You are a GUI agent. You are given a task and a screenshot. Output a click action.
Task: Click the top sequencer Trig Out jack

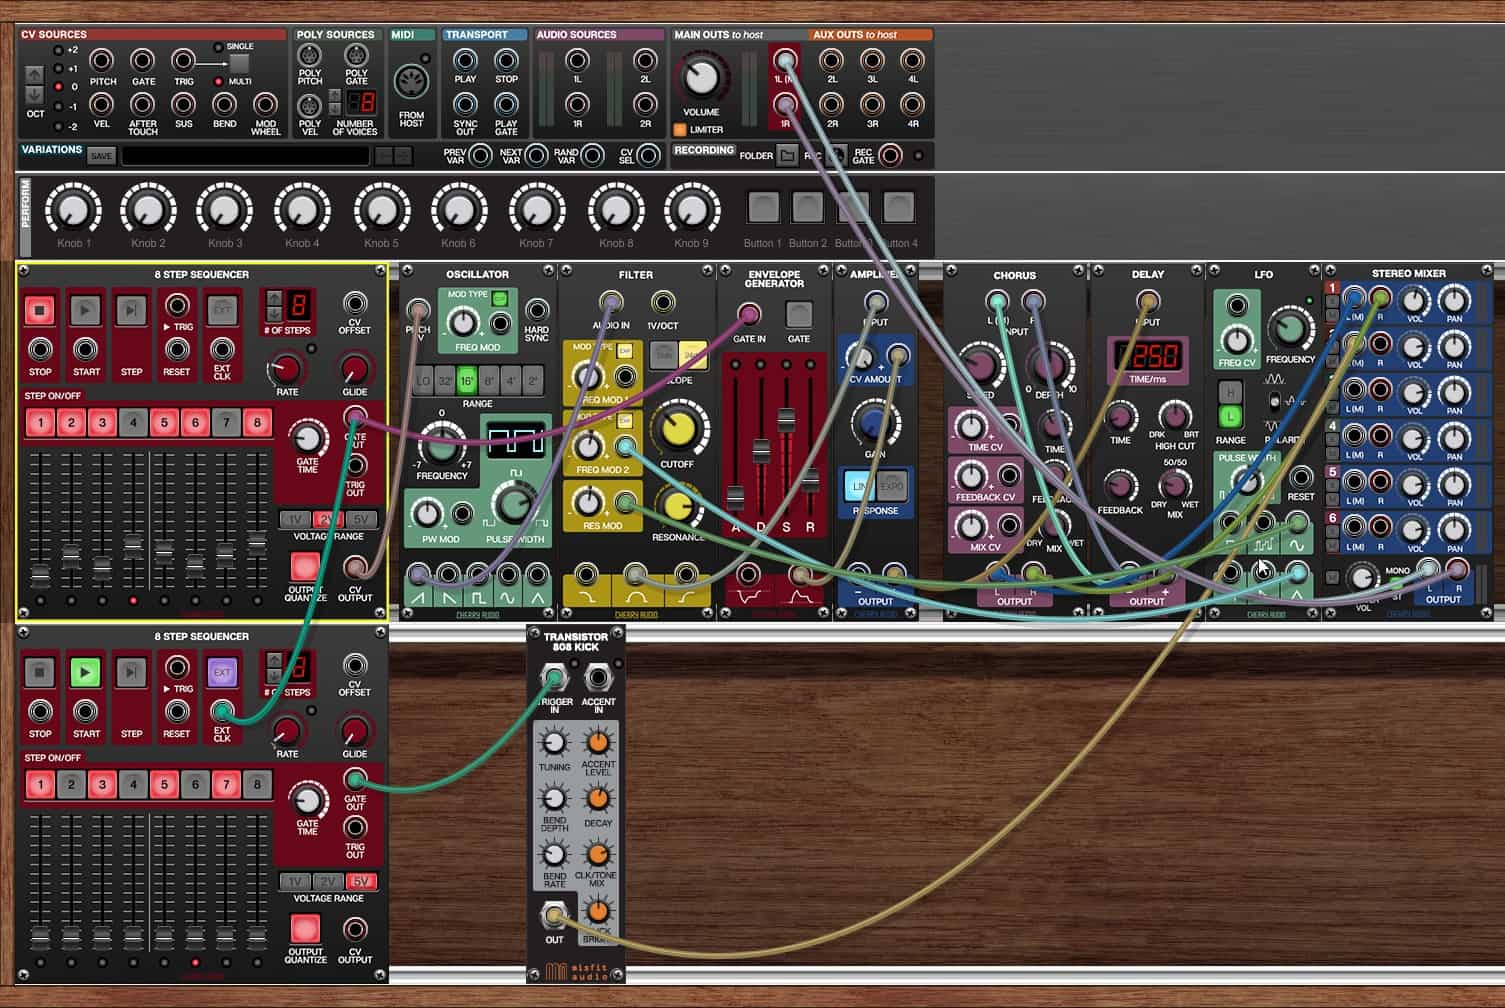(x=355, y=465)
